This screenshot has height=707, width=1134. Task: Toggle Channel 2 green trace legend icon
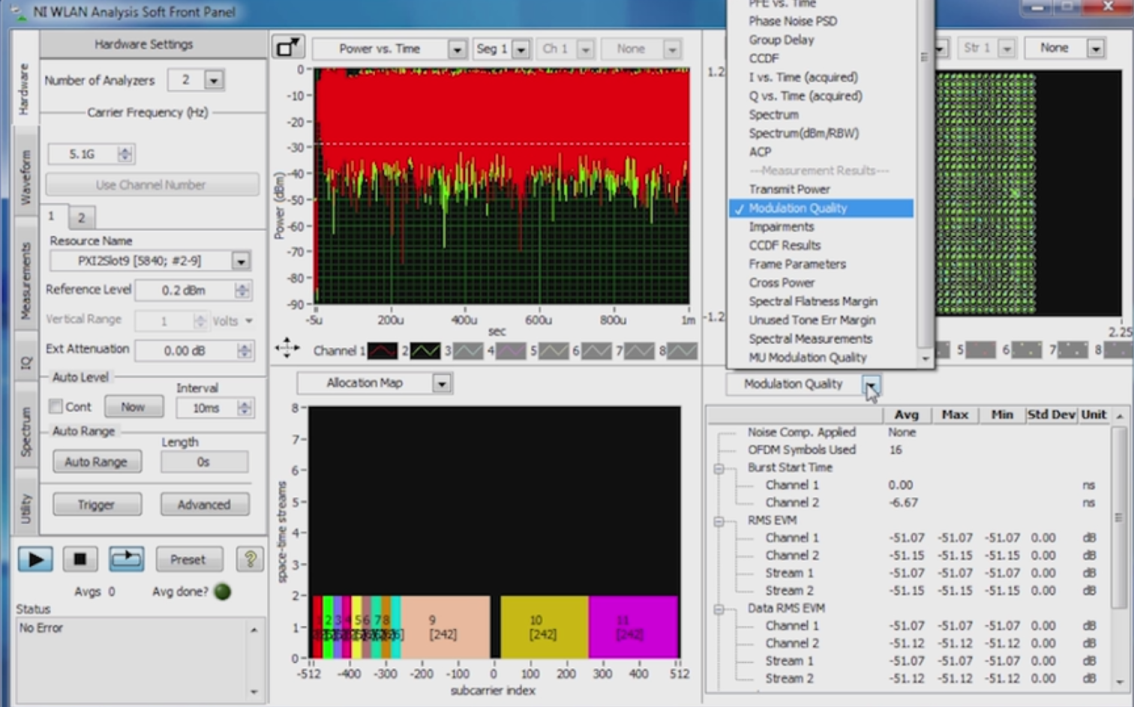tap(427, 351)
